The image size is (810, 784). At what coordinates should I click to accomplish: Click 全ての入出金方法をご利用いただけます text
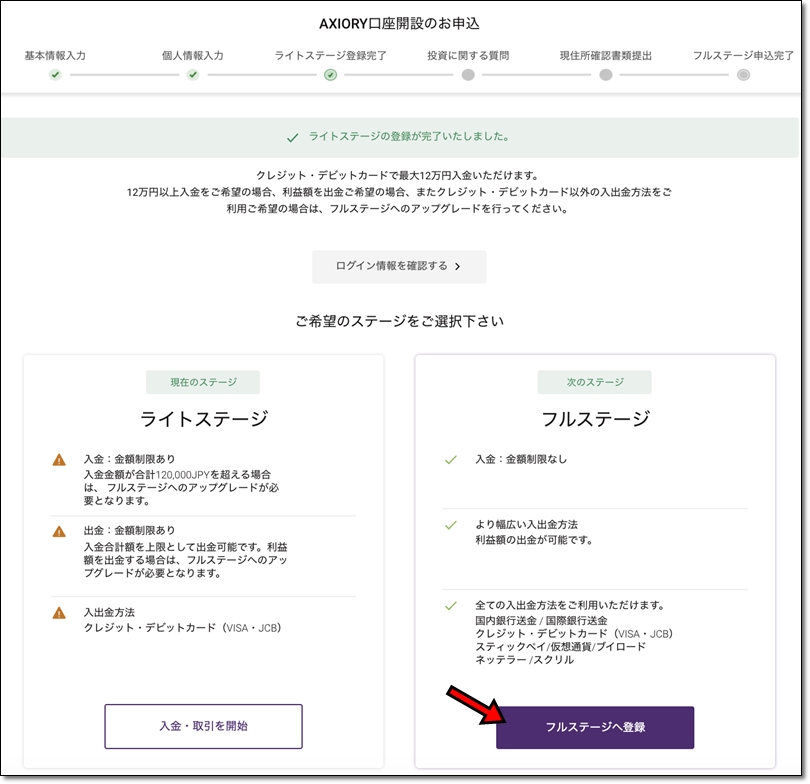(x=570, y=605)
